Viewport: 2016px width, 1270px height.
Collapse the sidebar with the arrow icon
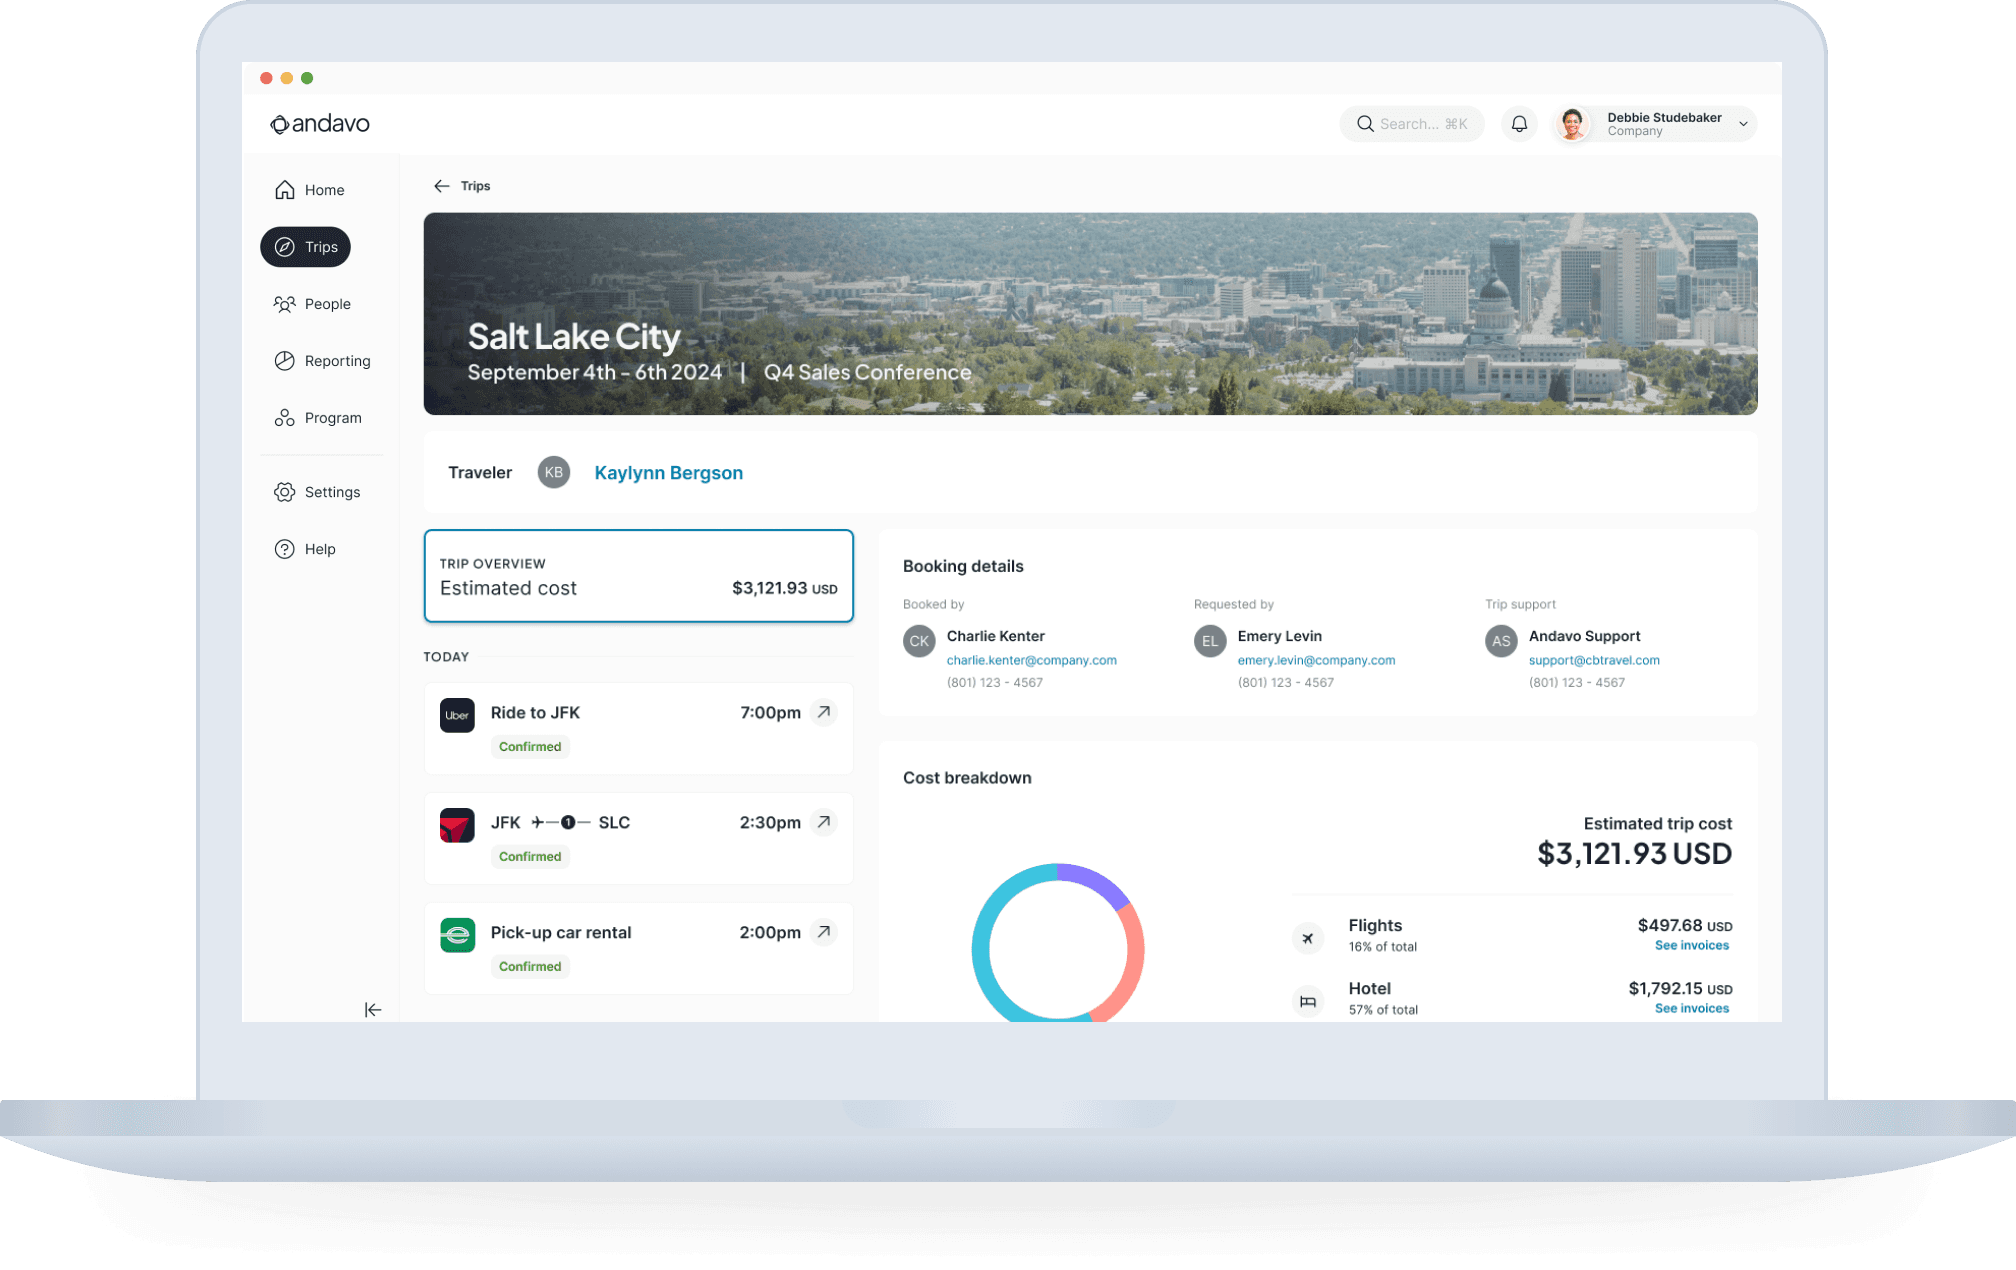coord(373,1010)
